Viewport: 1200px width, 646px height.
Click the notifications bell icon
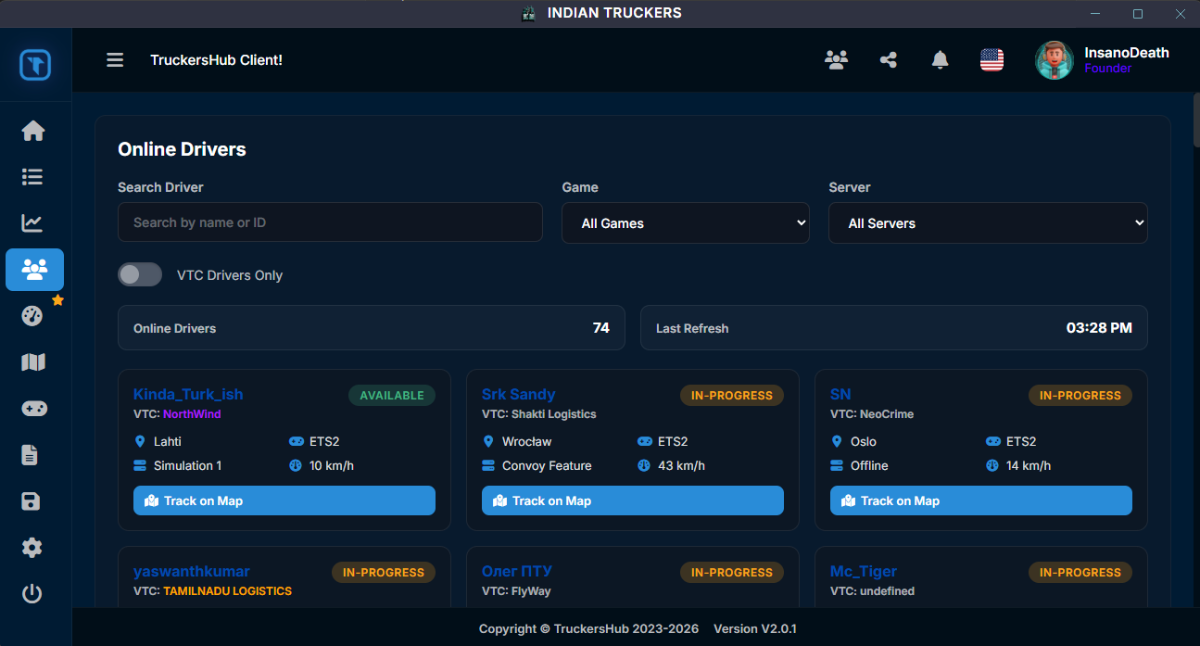940,60
